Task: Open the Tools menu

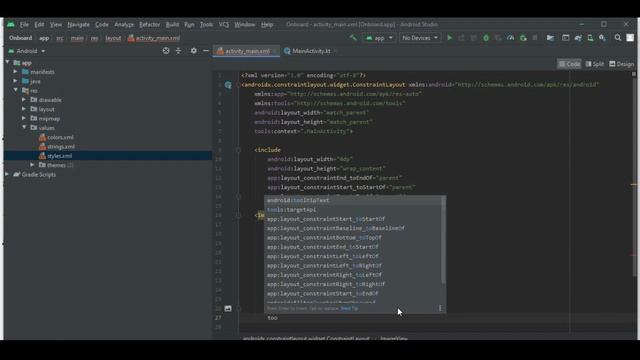Action: pyautogui.click(x=206, y=24)
